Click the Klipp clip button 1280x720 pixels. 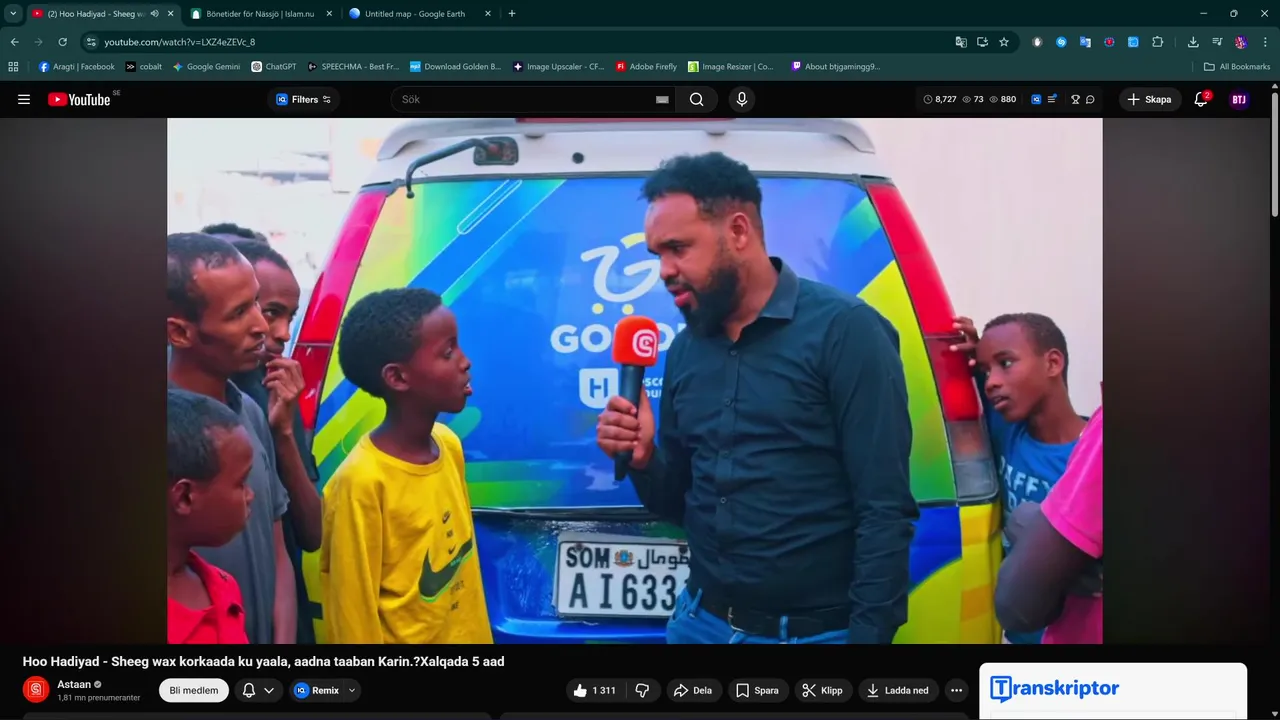[x=823, y=690]
